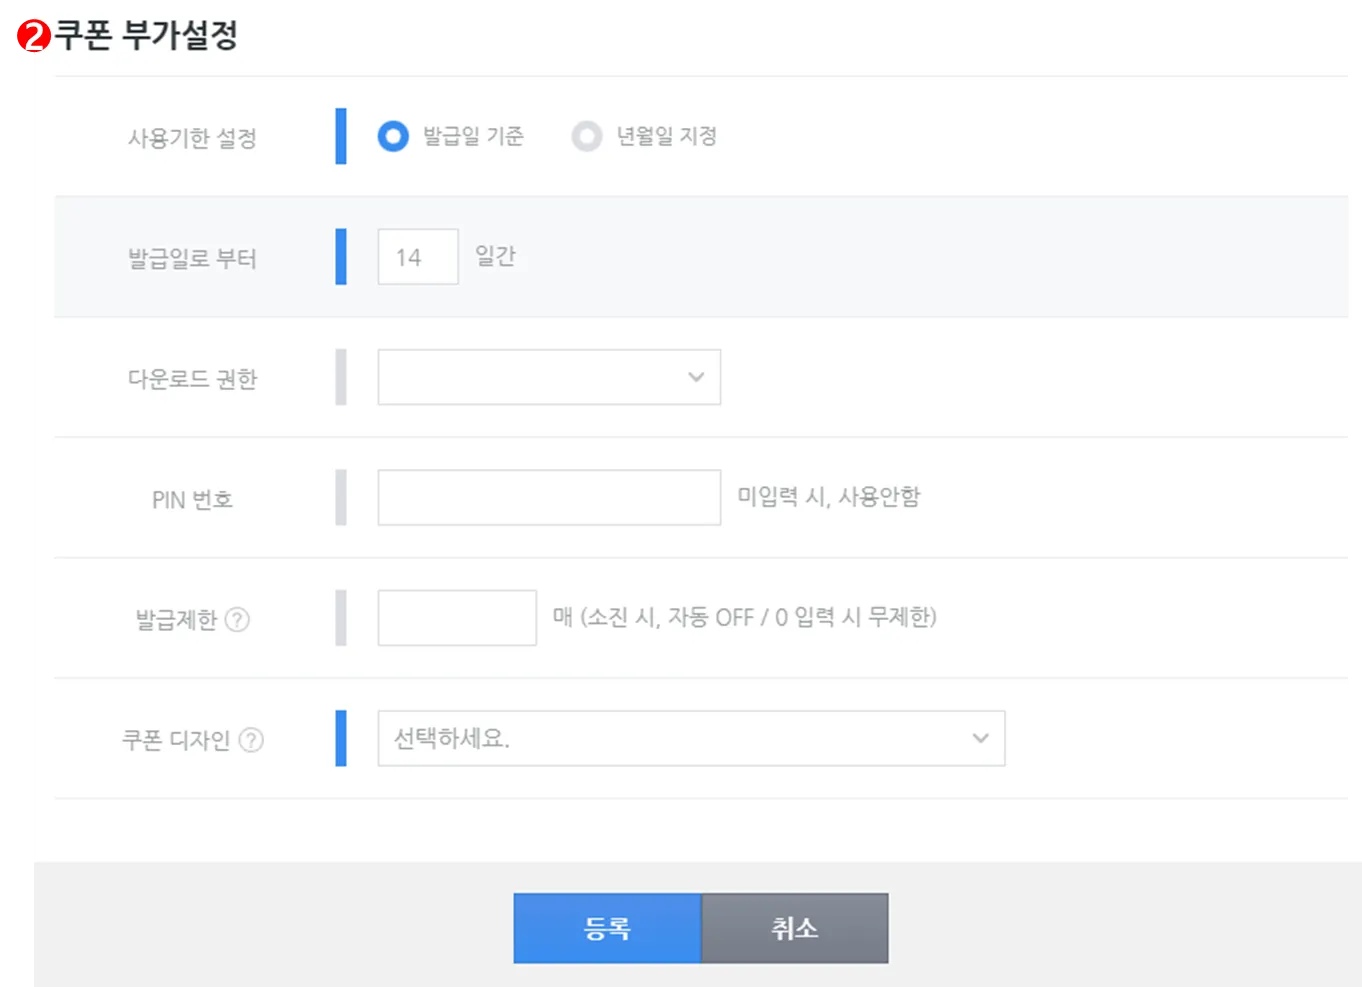
Task: Open the 쿠폰 디자인 선택하세요 dropdown
Action: tap(690, 738)
